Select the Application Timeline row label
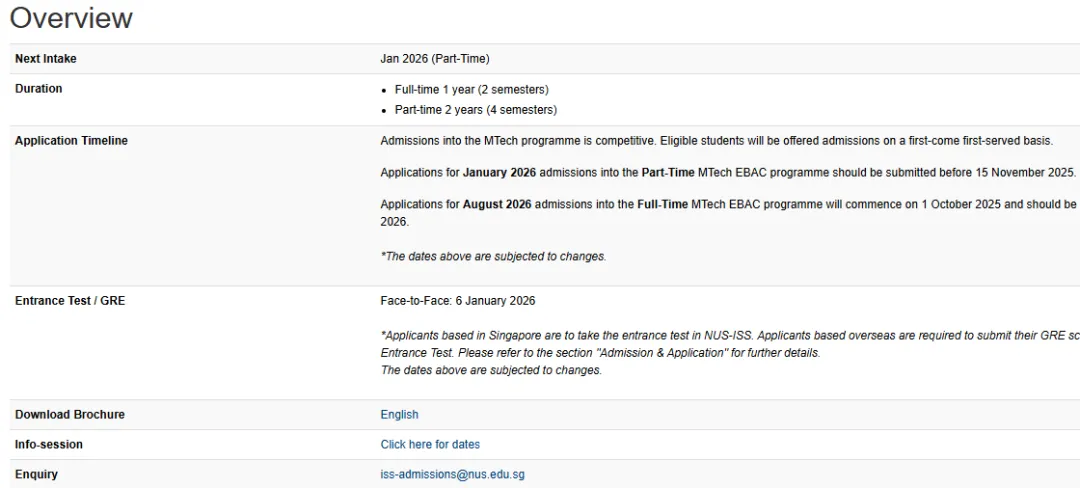The height and width of the screenshot is (488, 1080). pyautogui.click(x=71, y=141)
